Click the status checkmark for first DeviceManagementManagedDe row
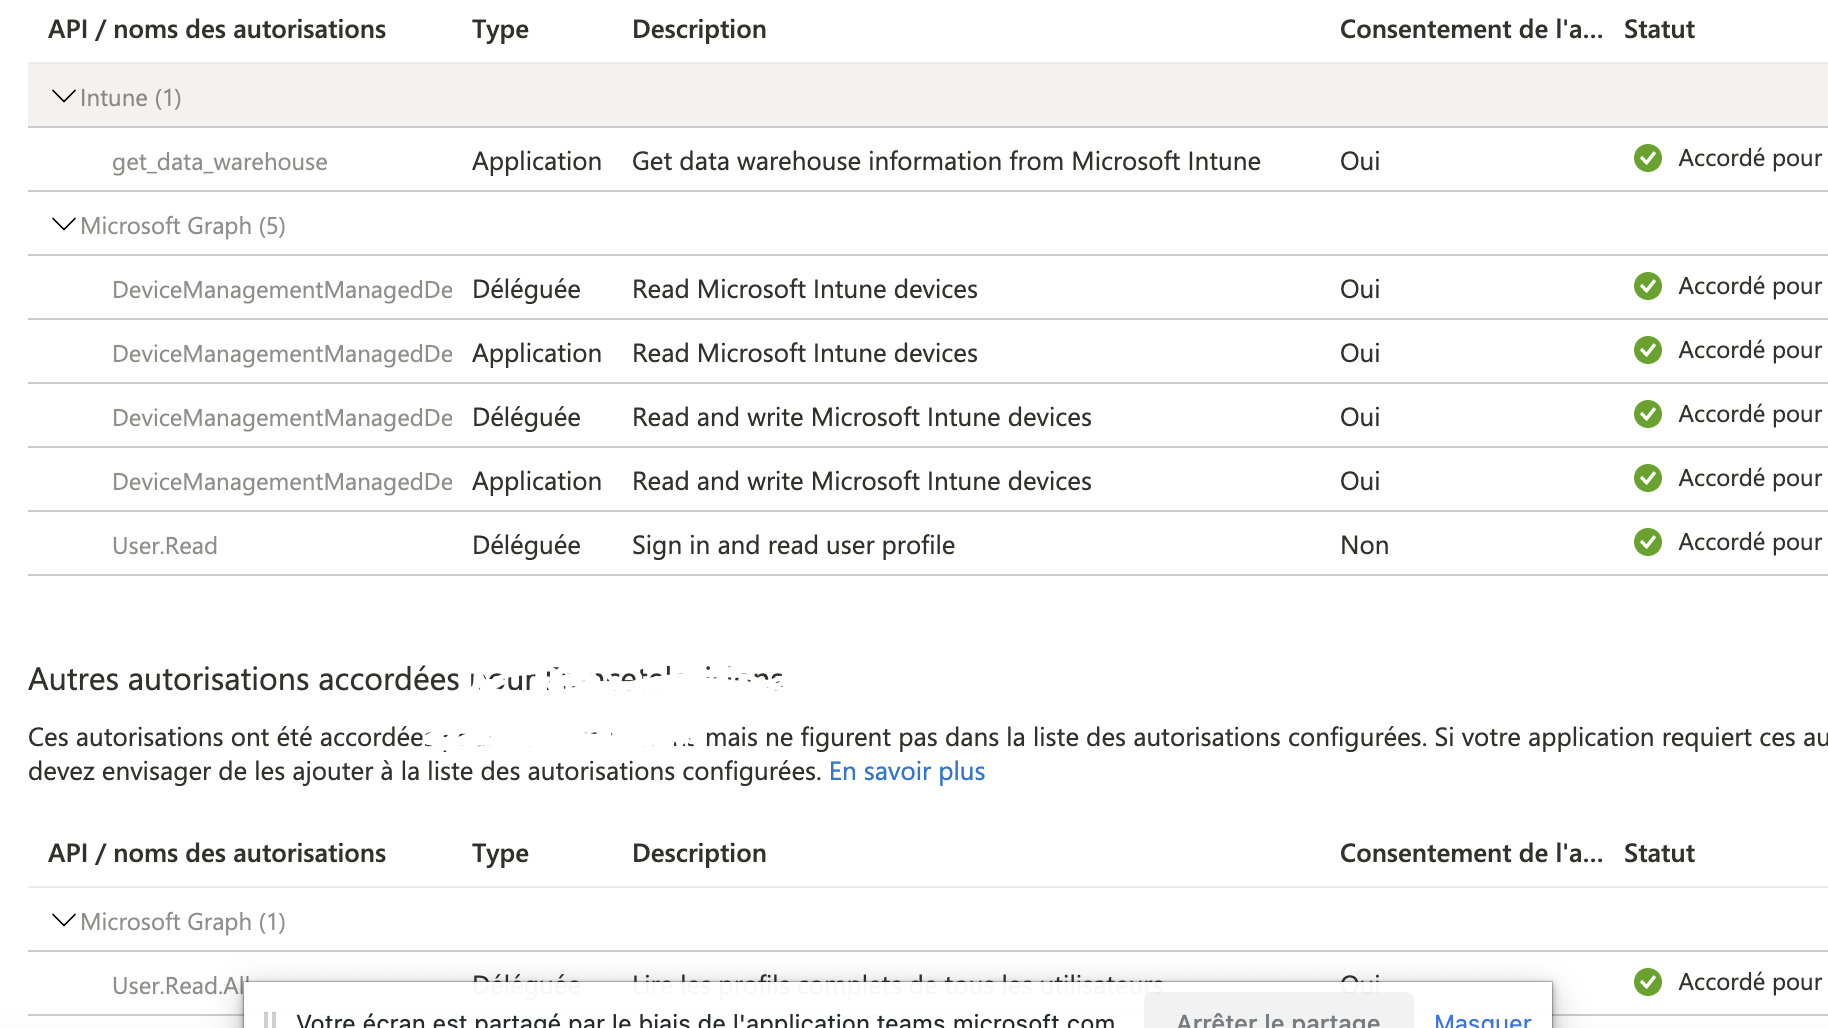 [1647, 286]
